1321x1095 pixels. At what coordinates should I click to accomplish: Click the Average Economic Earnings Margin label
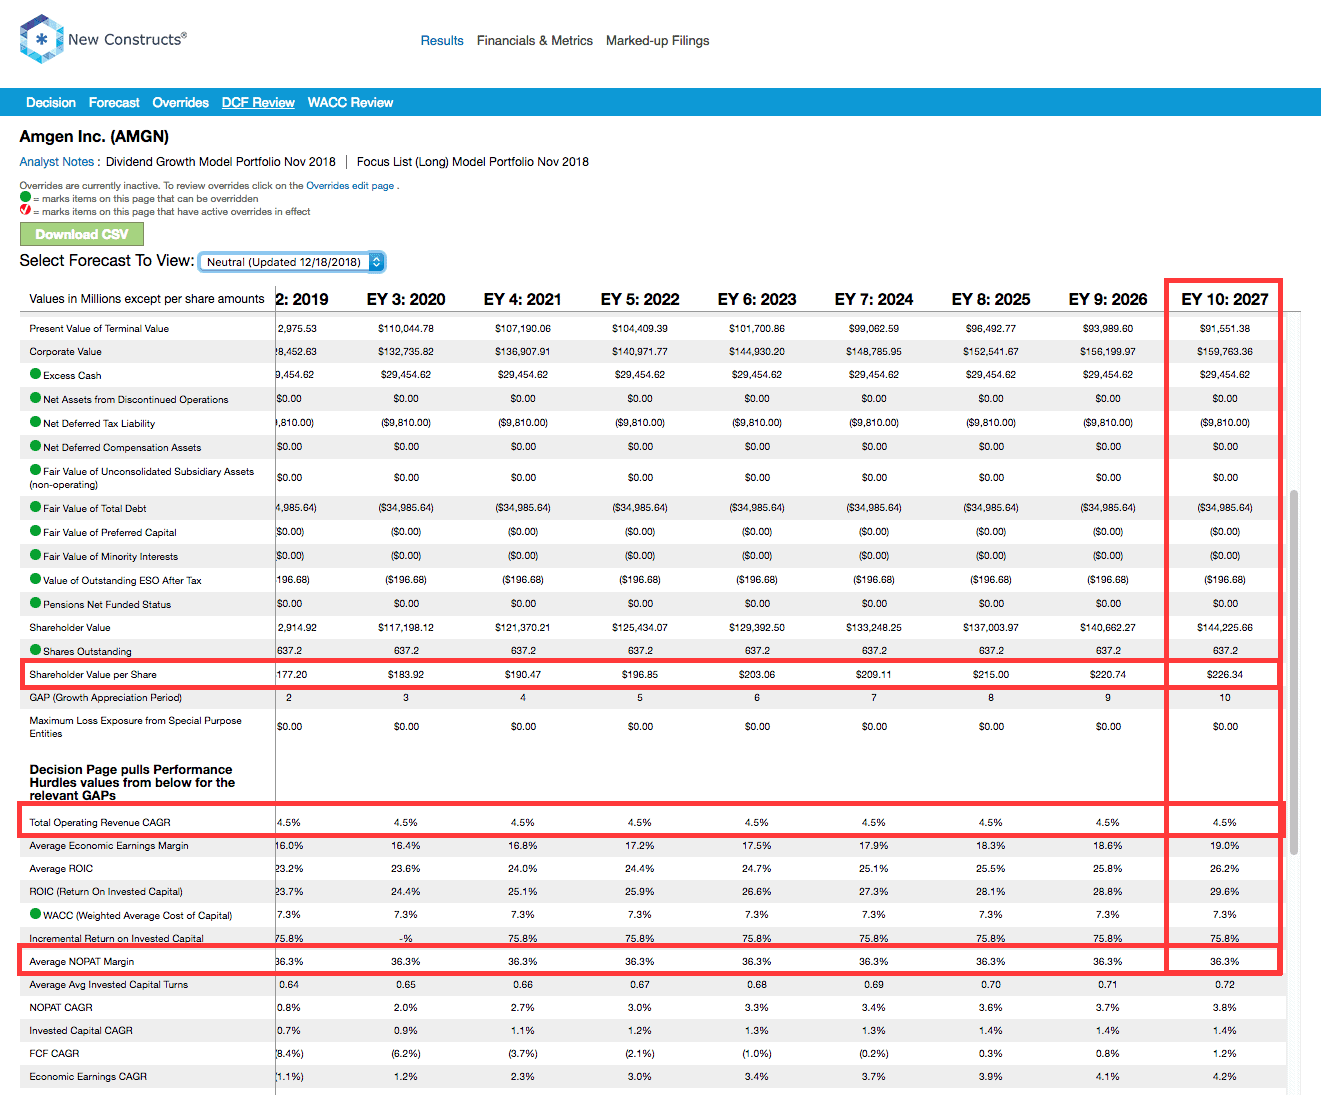(109, 846)
